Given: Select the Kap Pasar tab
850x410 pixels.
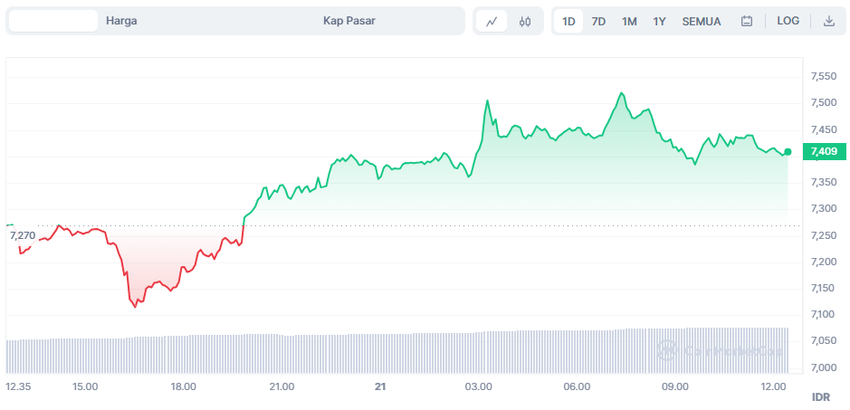Looking at the screenshot, I should pyautogui.click(x=349, y=21).
